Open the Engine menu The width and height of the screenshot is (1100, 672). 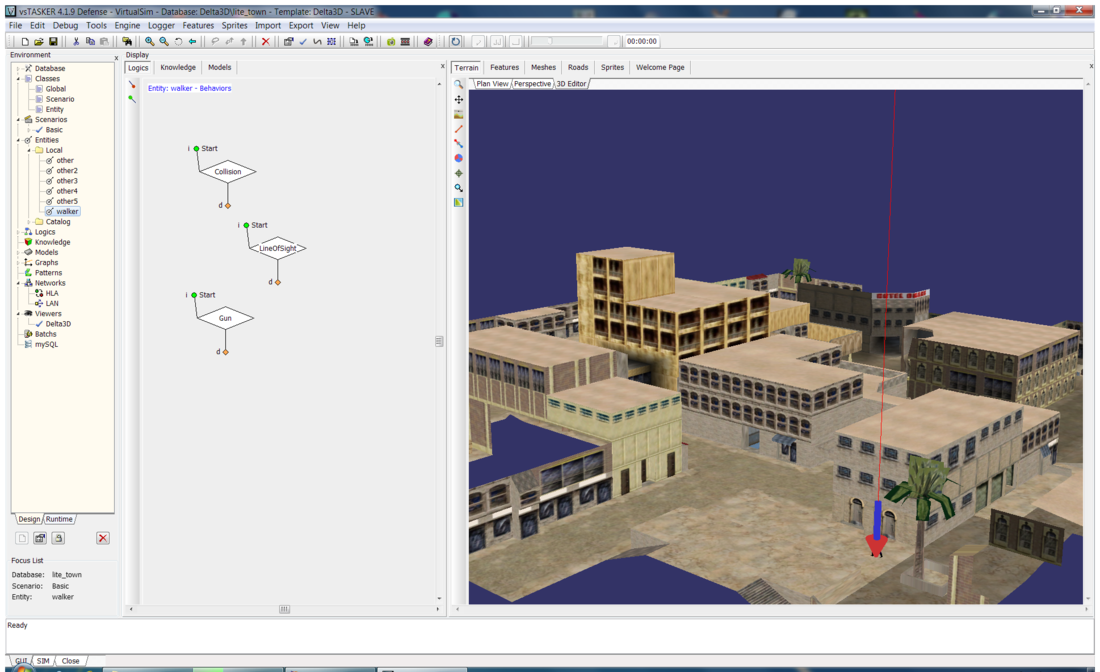pos(127,26)
